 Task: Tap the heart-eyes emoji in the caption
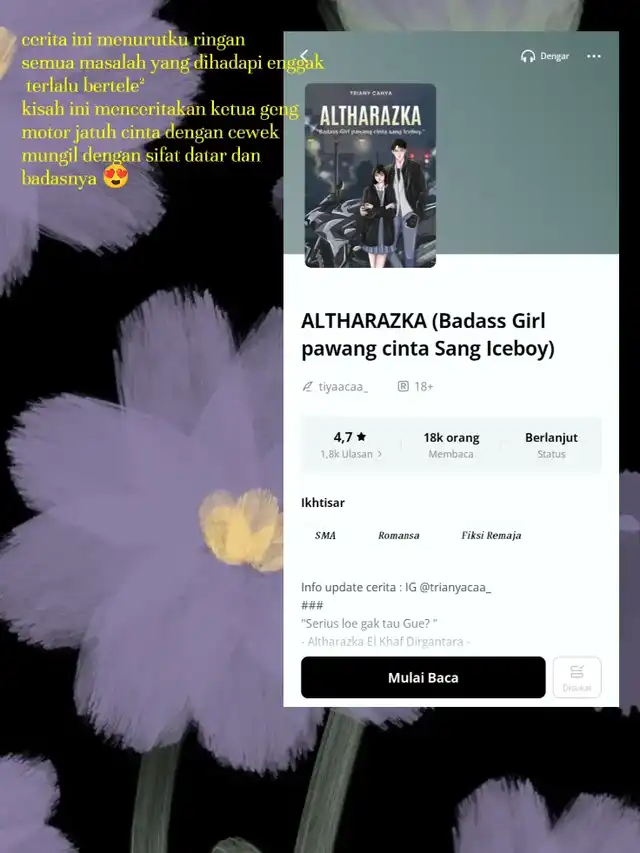coord(115,177)
